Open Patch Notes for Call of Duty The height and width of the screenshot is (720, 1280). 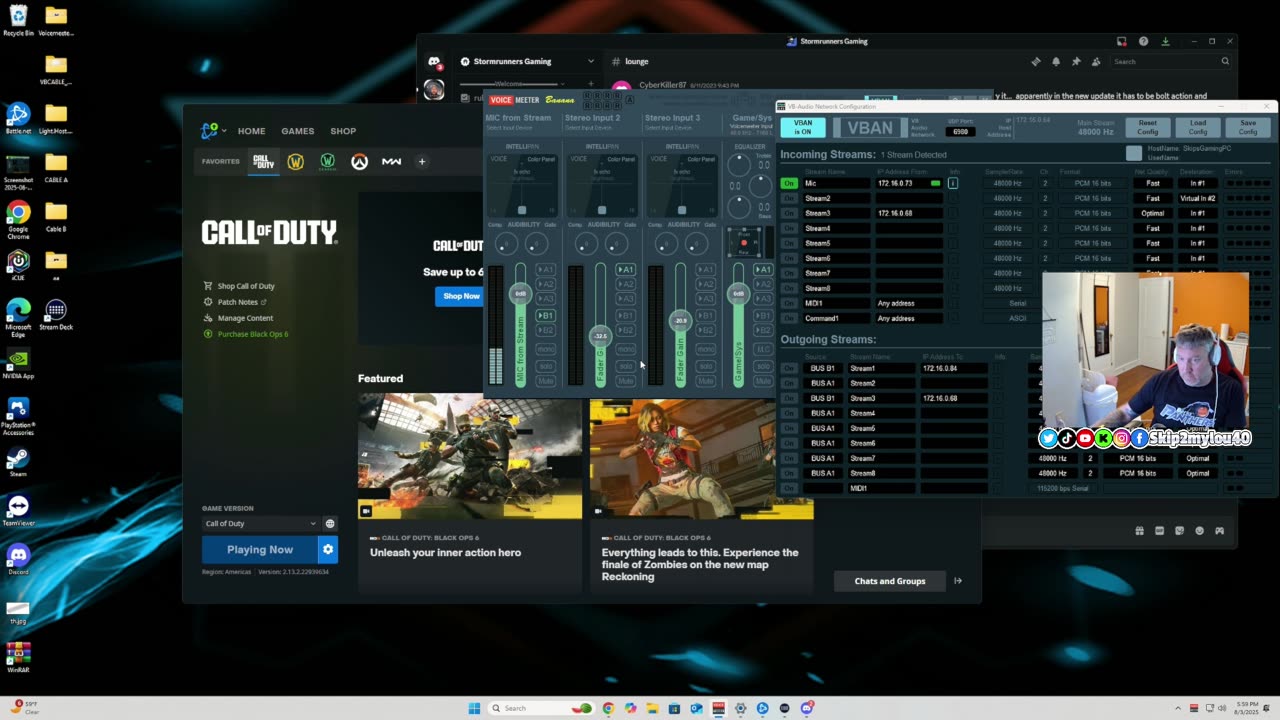pos(238,302)
